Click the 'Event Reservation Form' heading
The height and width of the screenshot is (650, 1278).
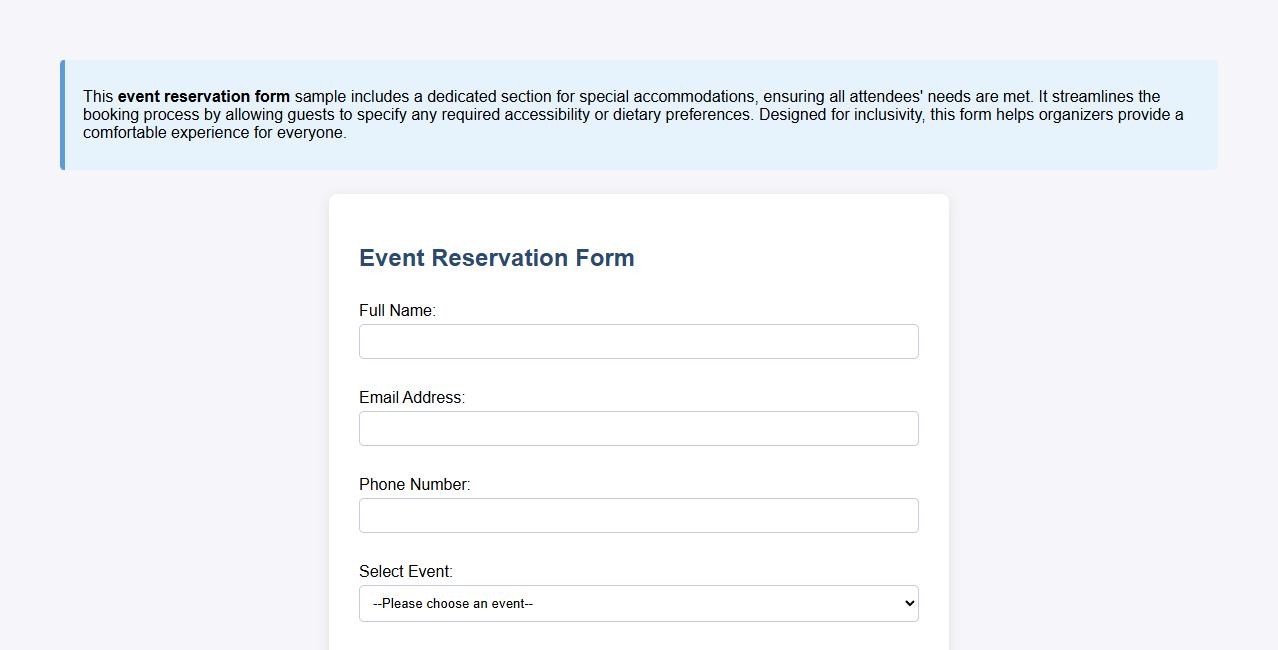click(x=496, y=258)
